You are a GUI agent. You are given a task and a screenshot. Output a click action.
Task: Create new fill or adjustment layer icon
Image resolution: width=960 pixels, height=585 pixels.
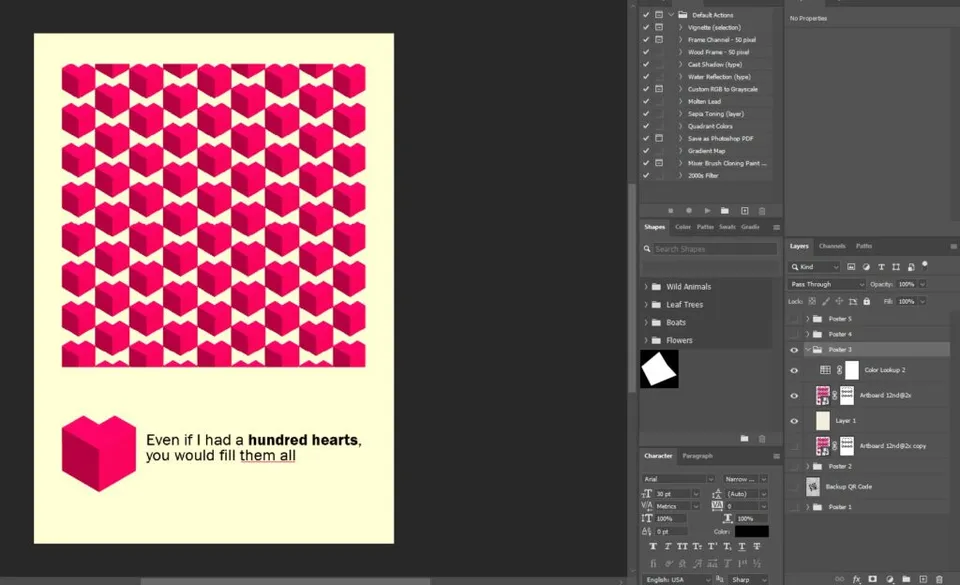click(x=890, y=579)
